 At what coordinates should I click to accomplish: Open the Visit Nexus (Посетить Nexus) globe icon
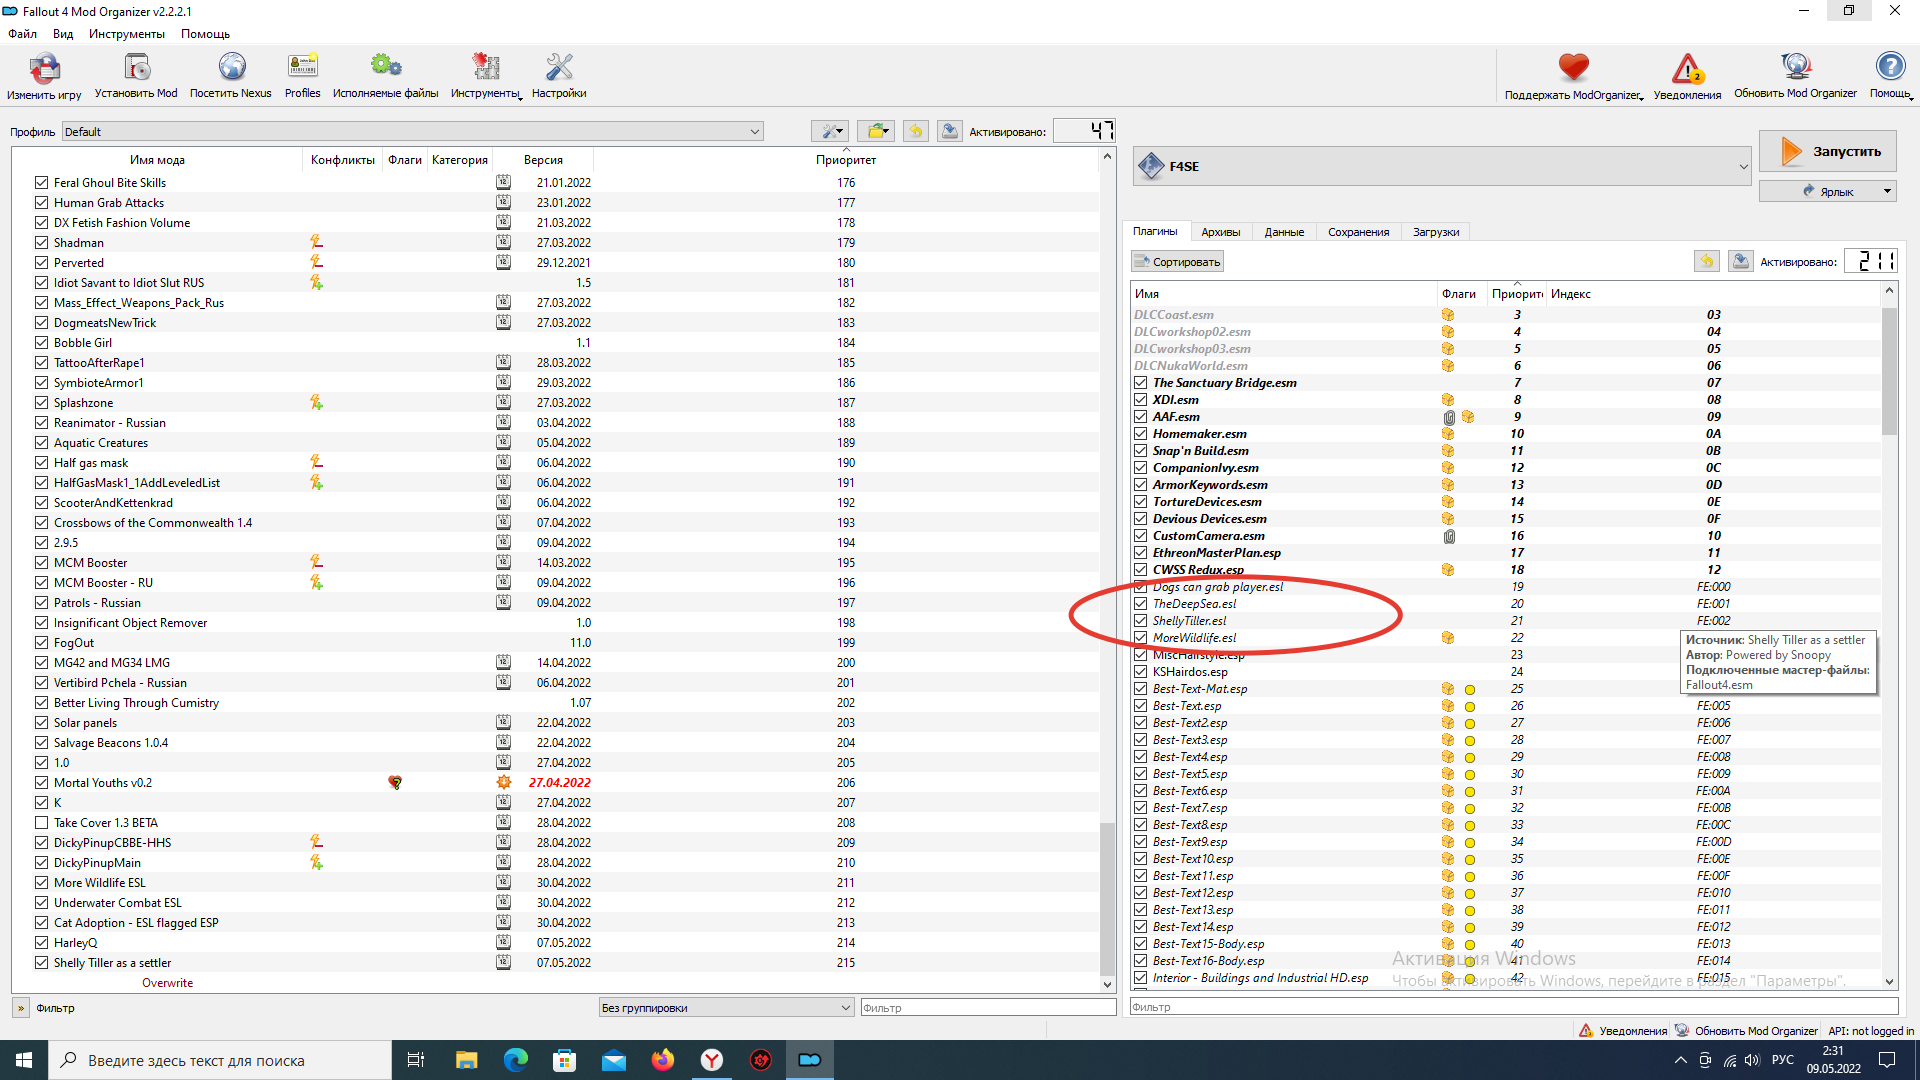[231, 68]
